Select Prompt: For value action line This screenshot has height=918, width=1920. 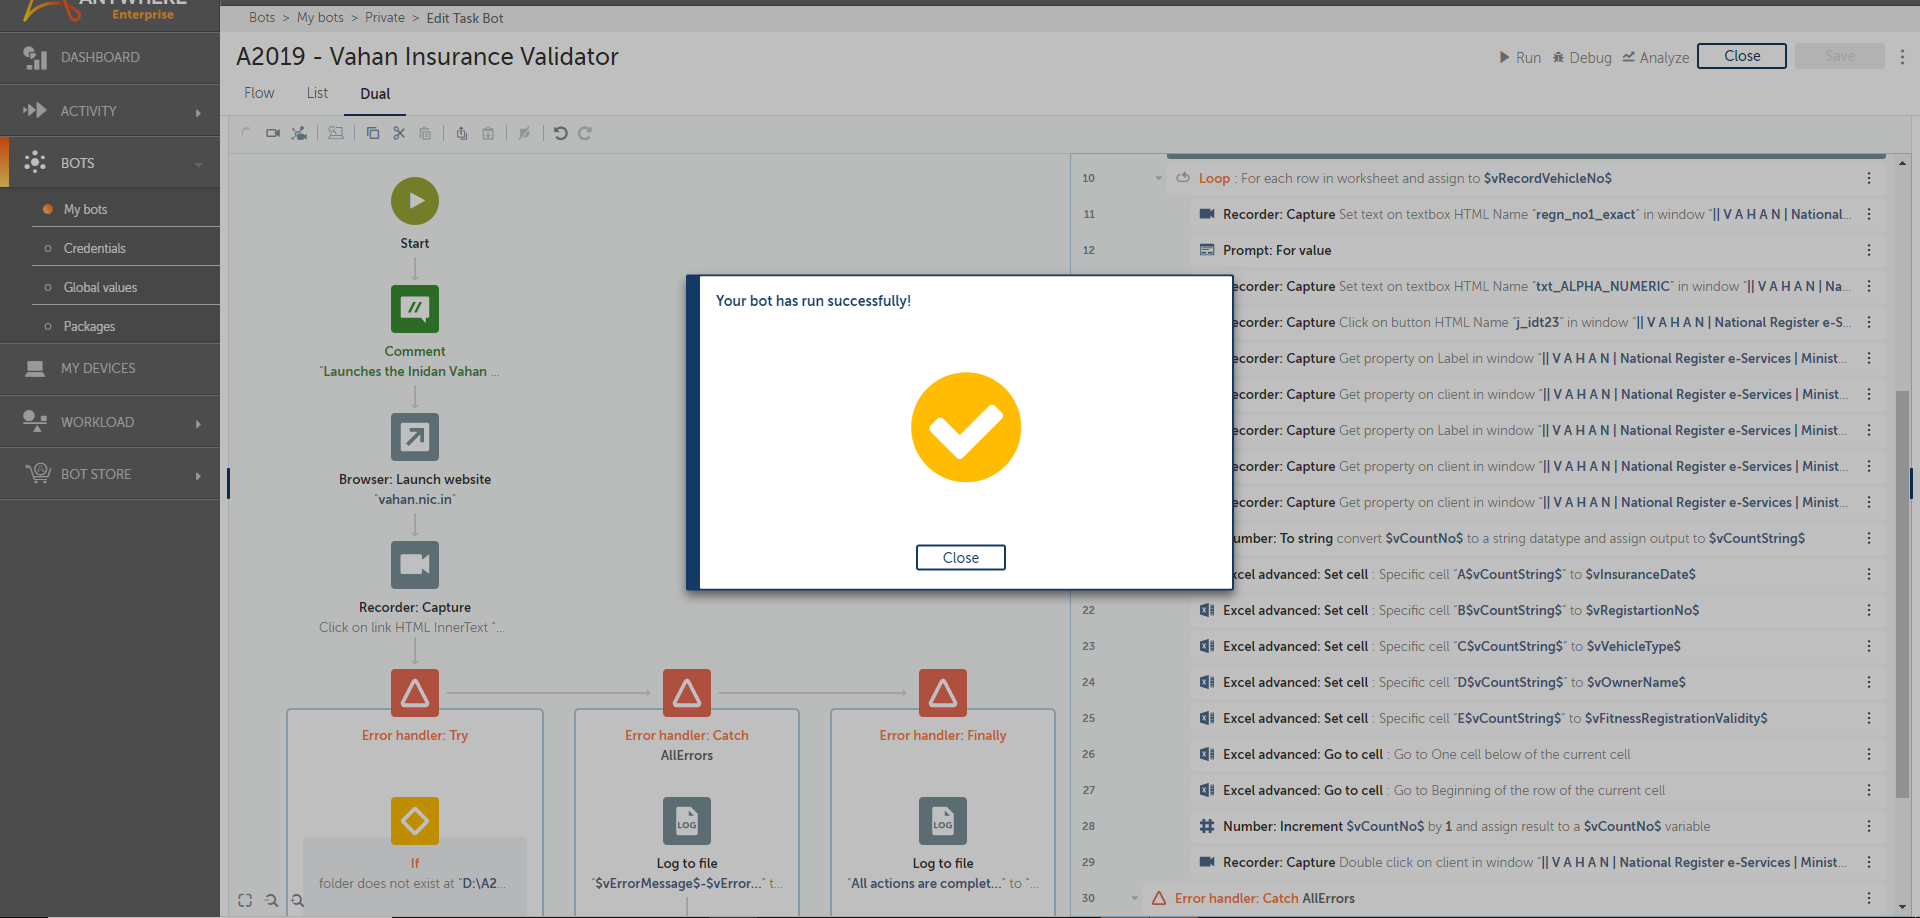click(1538, 250)
